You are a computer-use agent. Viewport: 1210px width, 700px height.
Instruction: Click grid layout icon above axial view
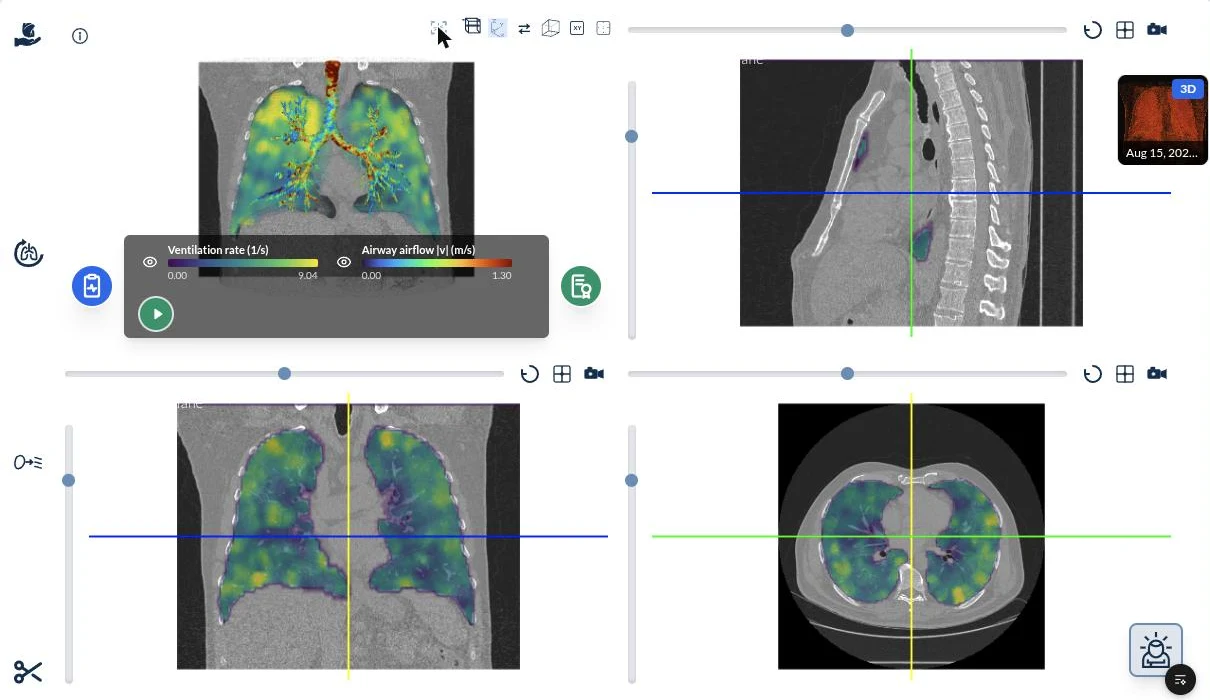tap(1125, 374)
